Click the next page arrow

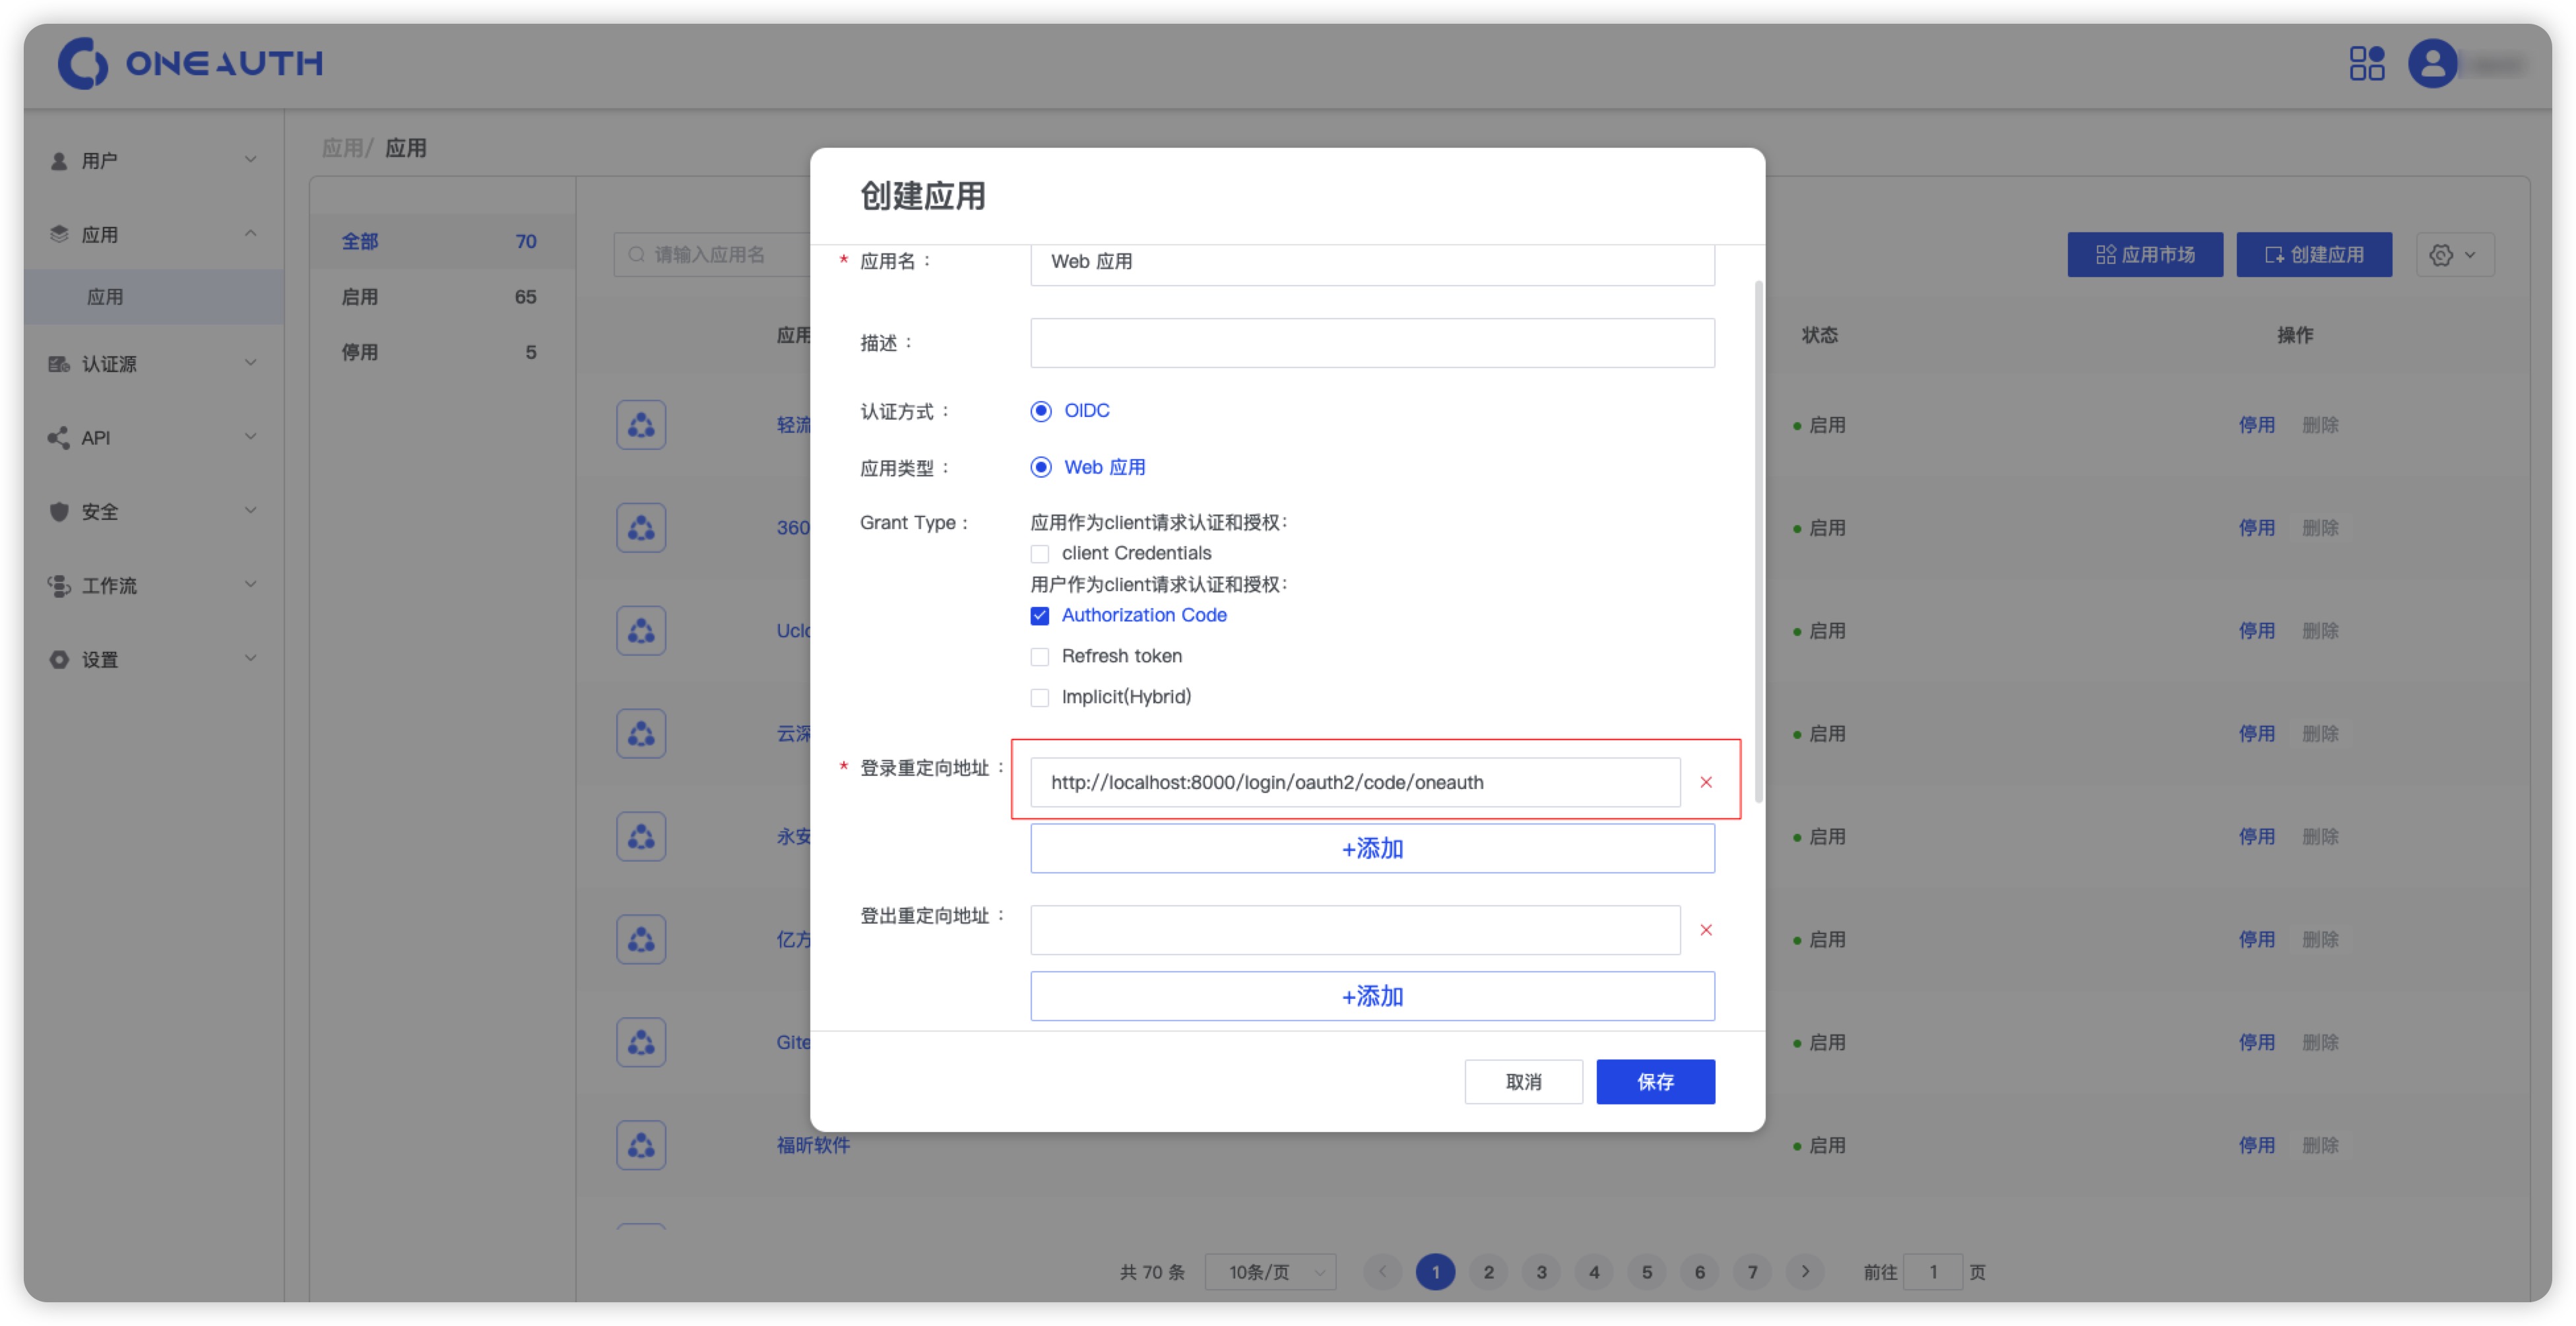(1805, 1272)
